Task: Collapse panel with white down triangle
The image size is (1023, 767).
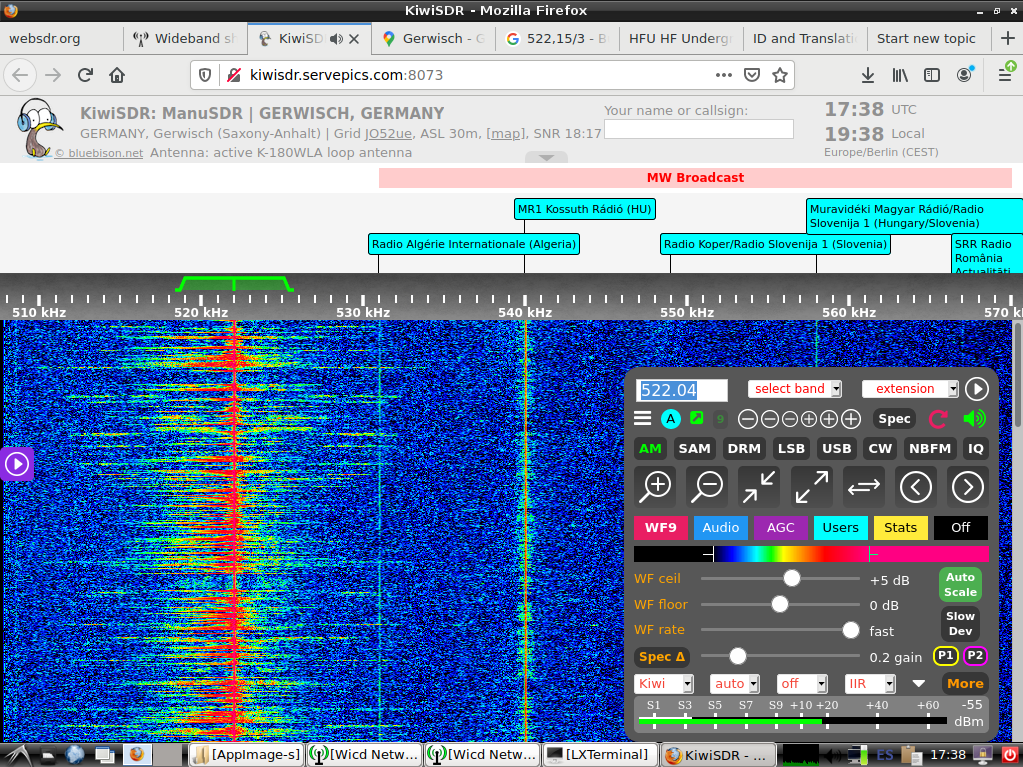Action: coord(919,684)
